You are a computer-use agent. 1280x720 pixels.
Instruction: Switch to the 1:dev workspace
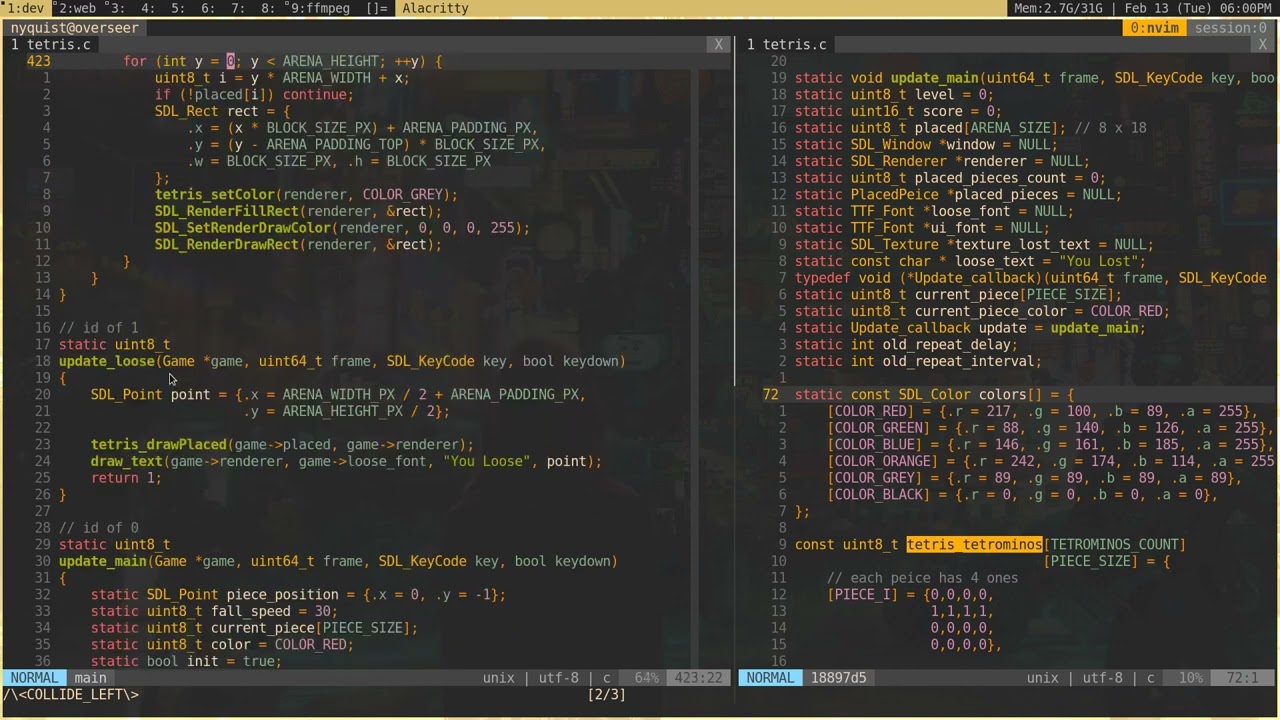coord(26,8)
